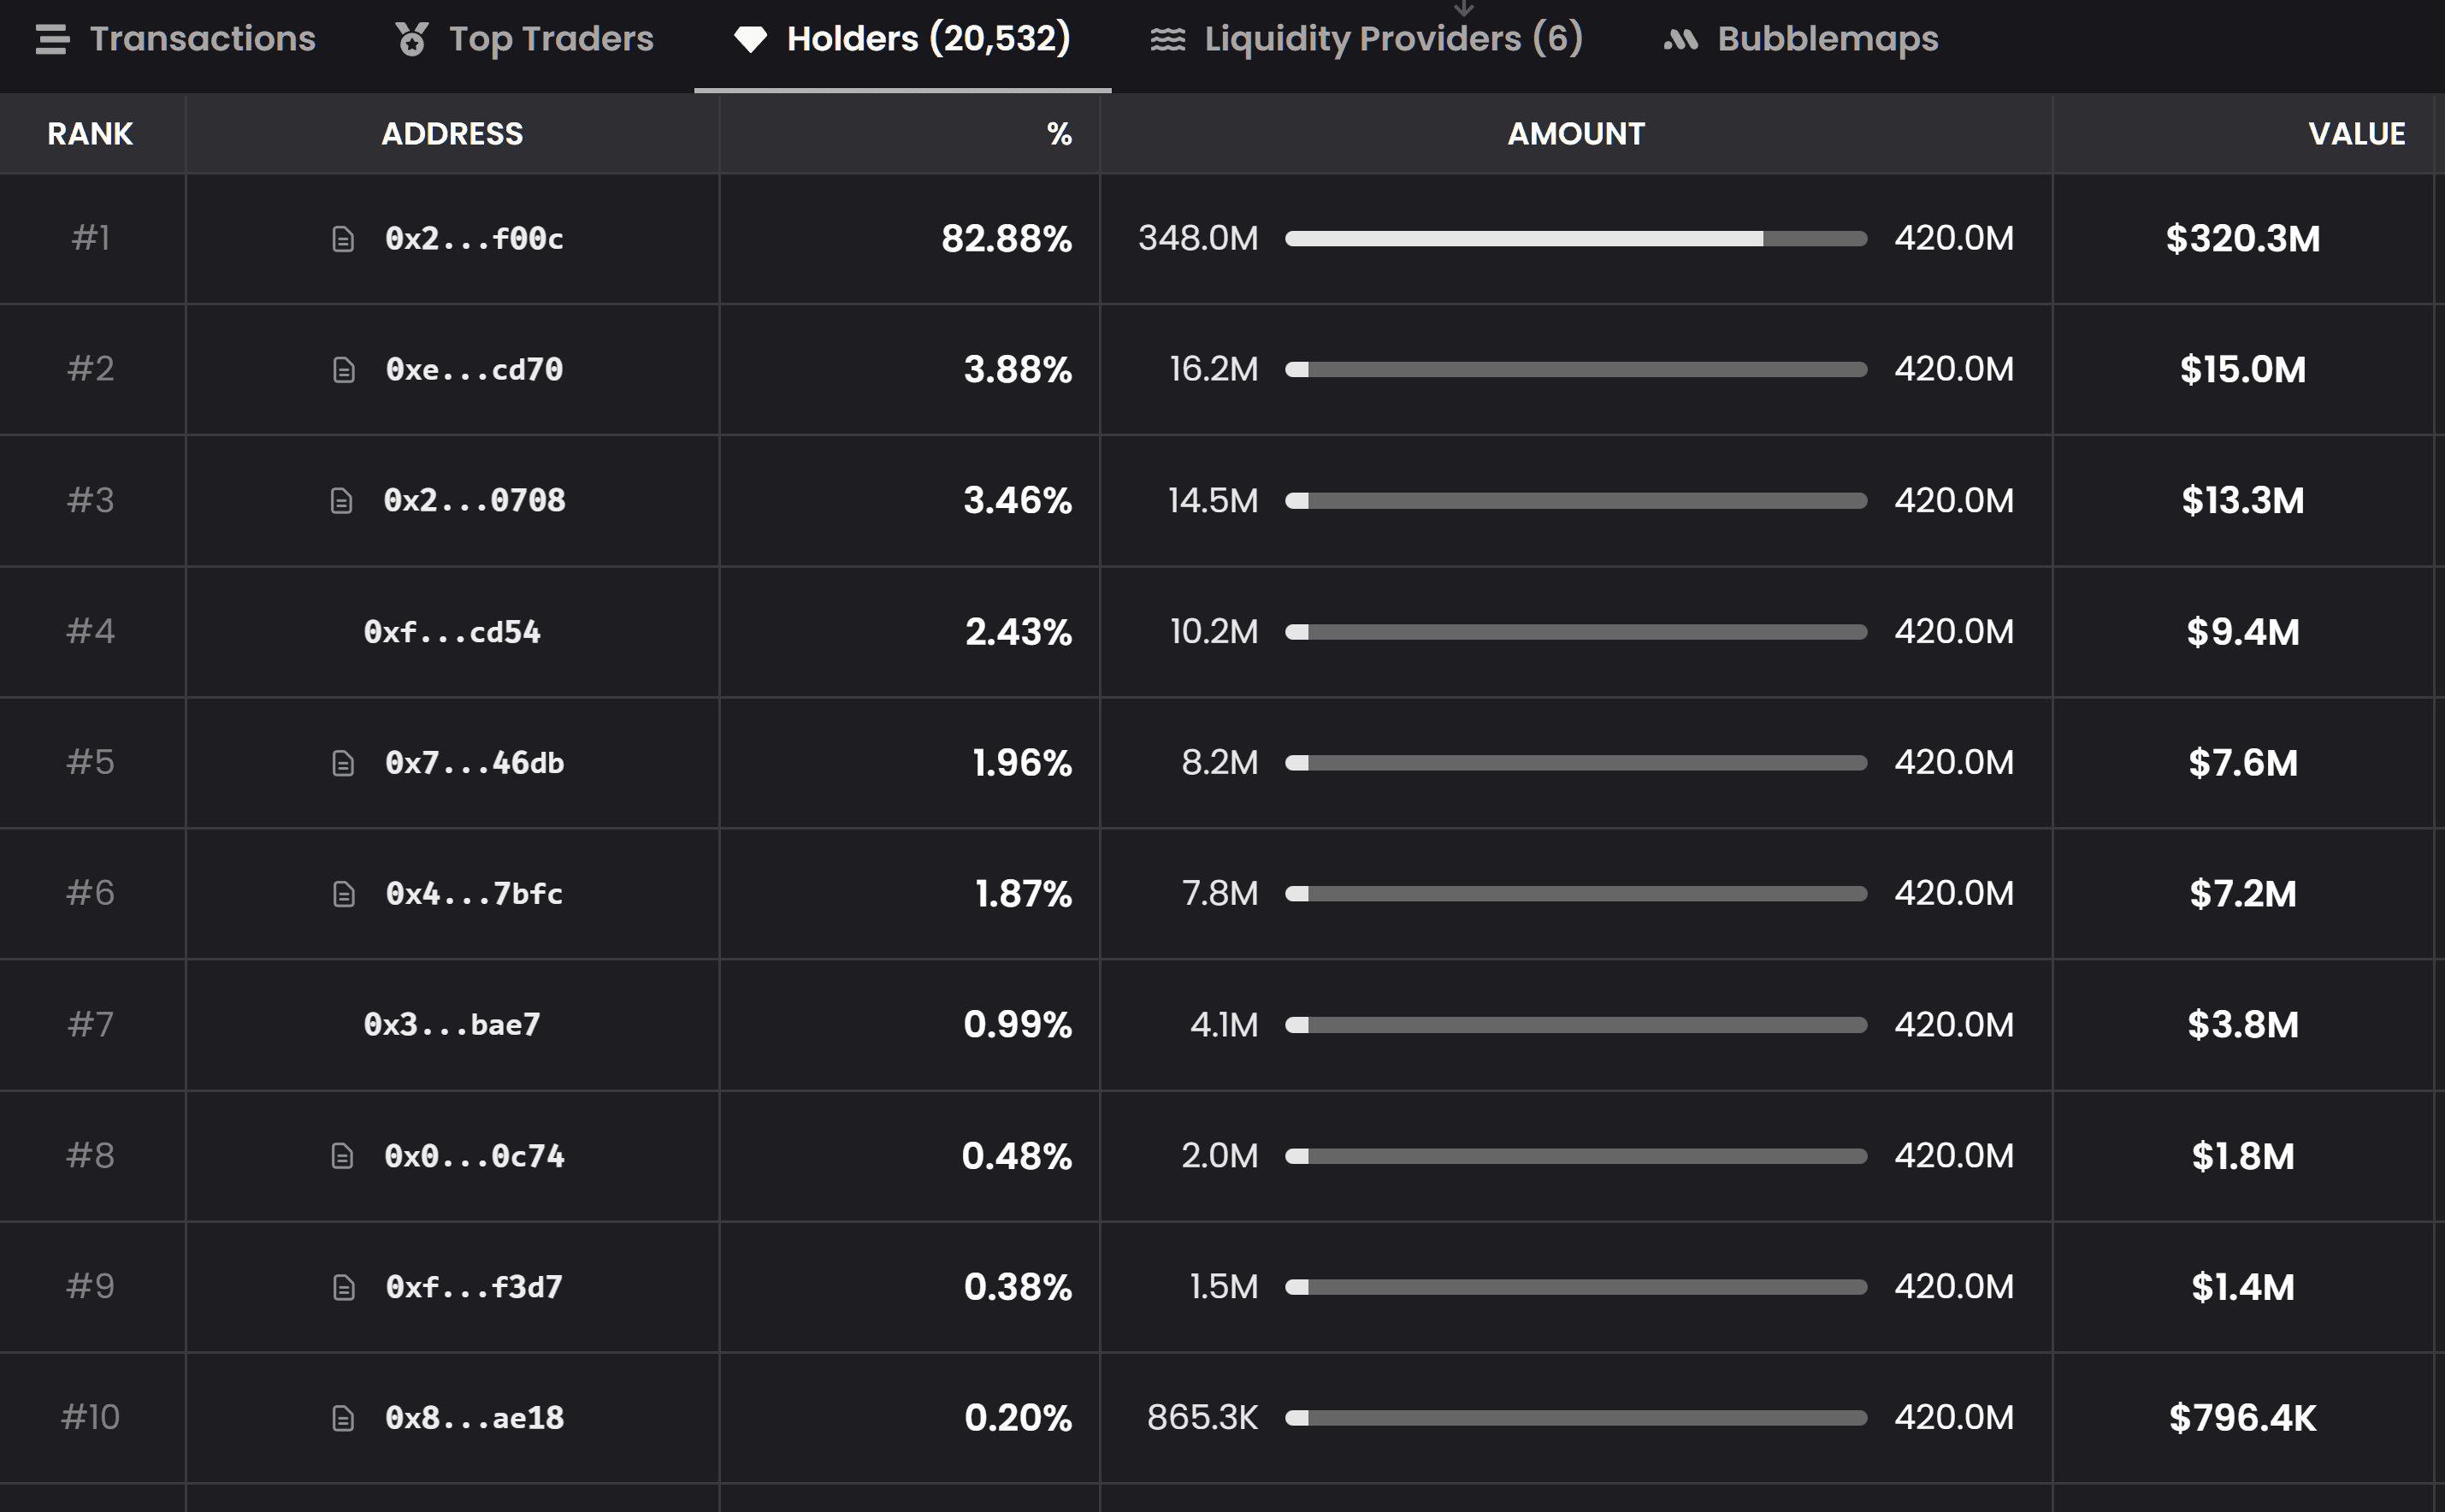Click the % column header
This screenshot has width=2445, height=1512.
pos(1058,134)
